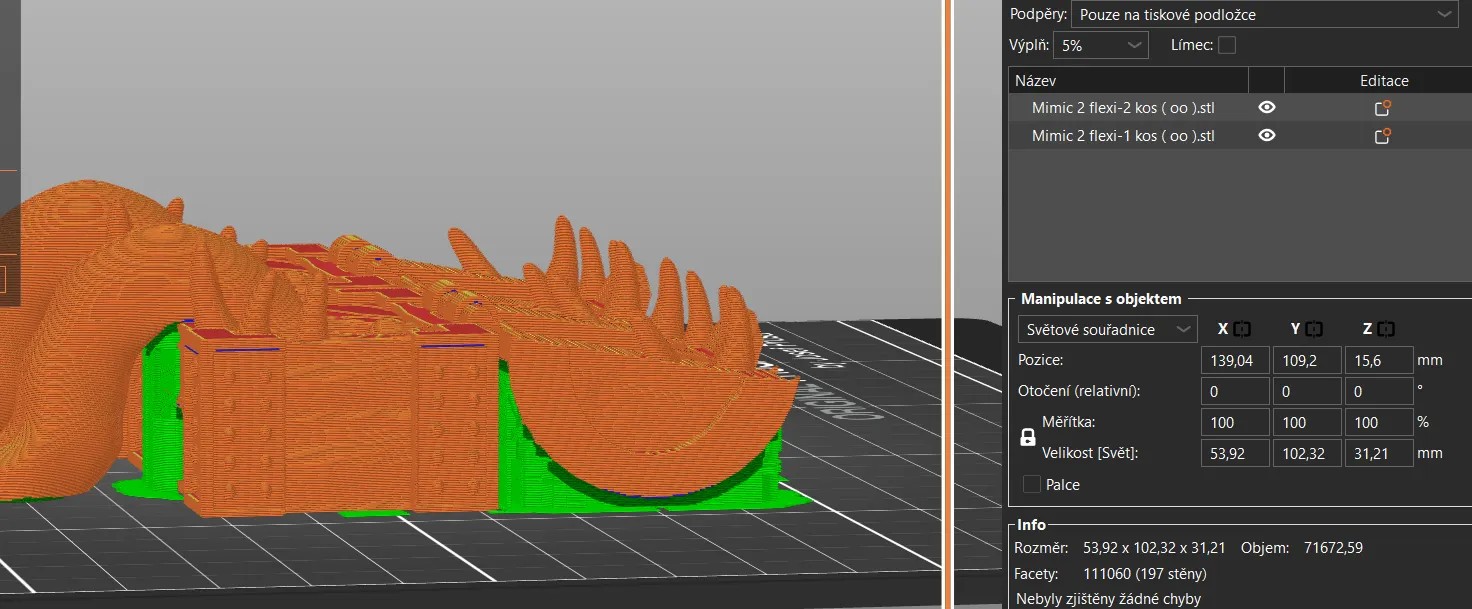Hide the Mimic 2 flexi-2 kos object

tap(1267, 108)
